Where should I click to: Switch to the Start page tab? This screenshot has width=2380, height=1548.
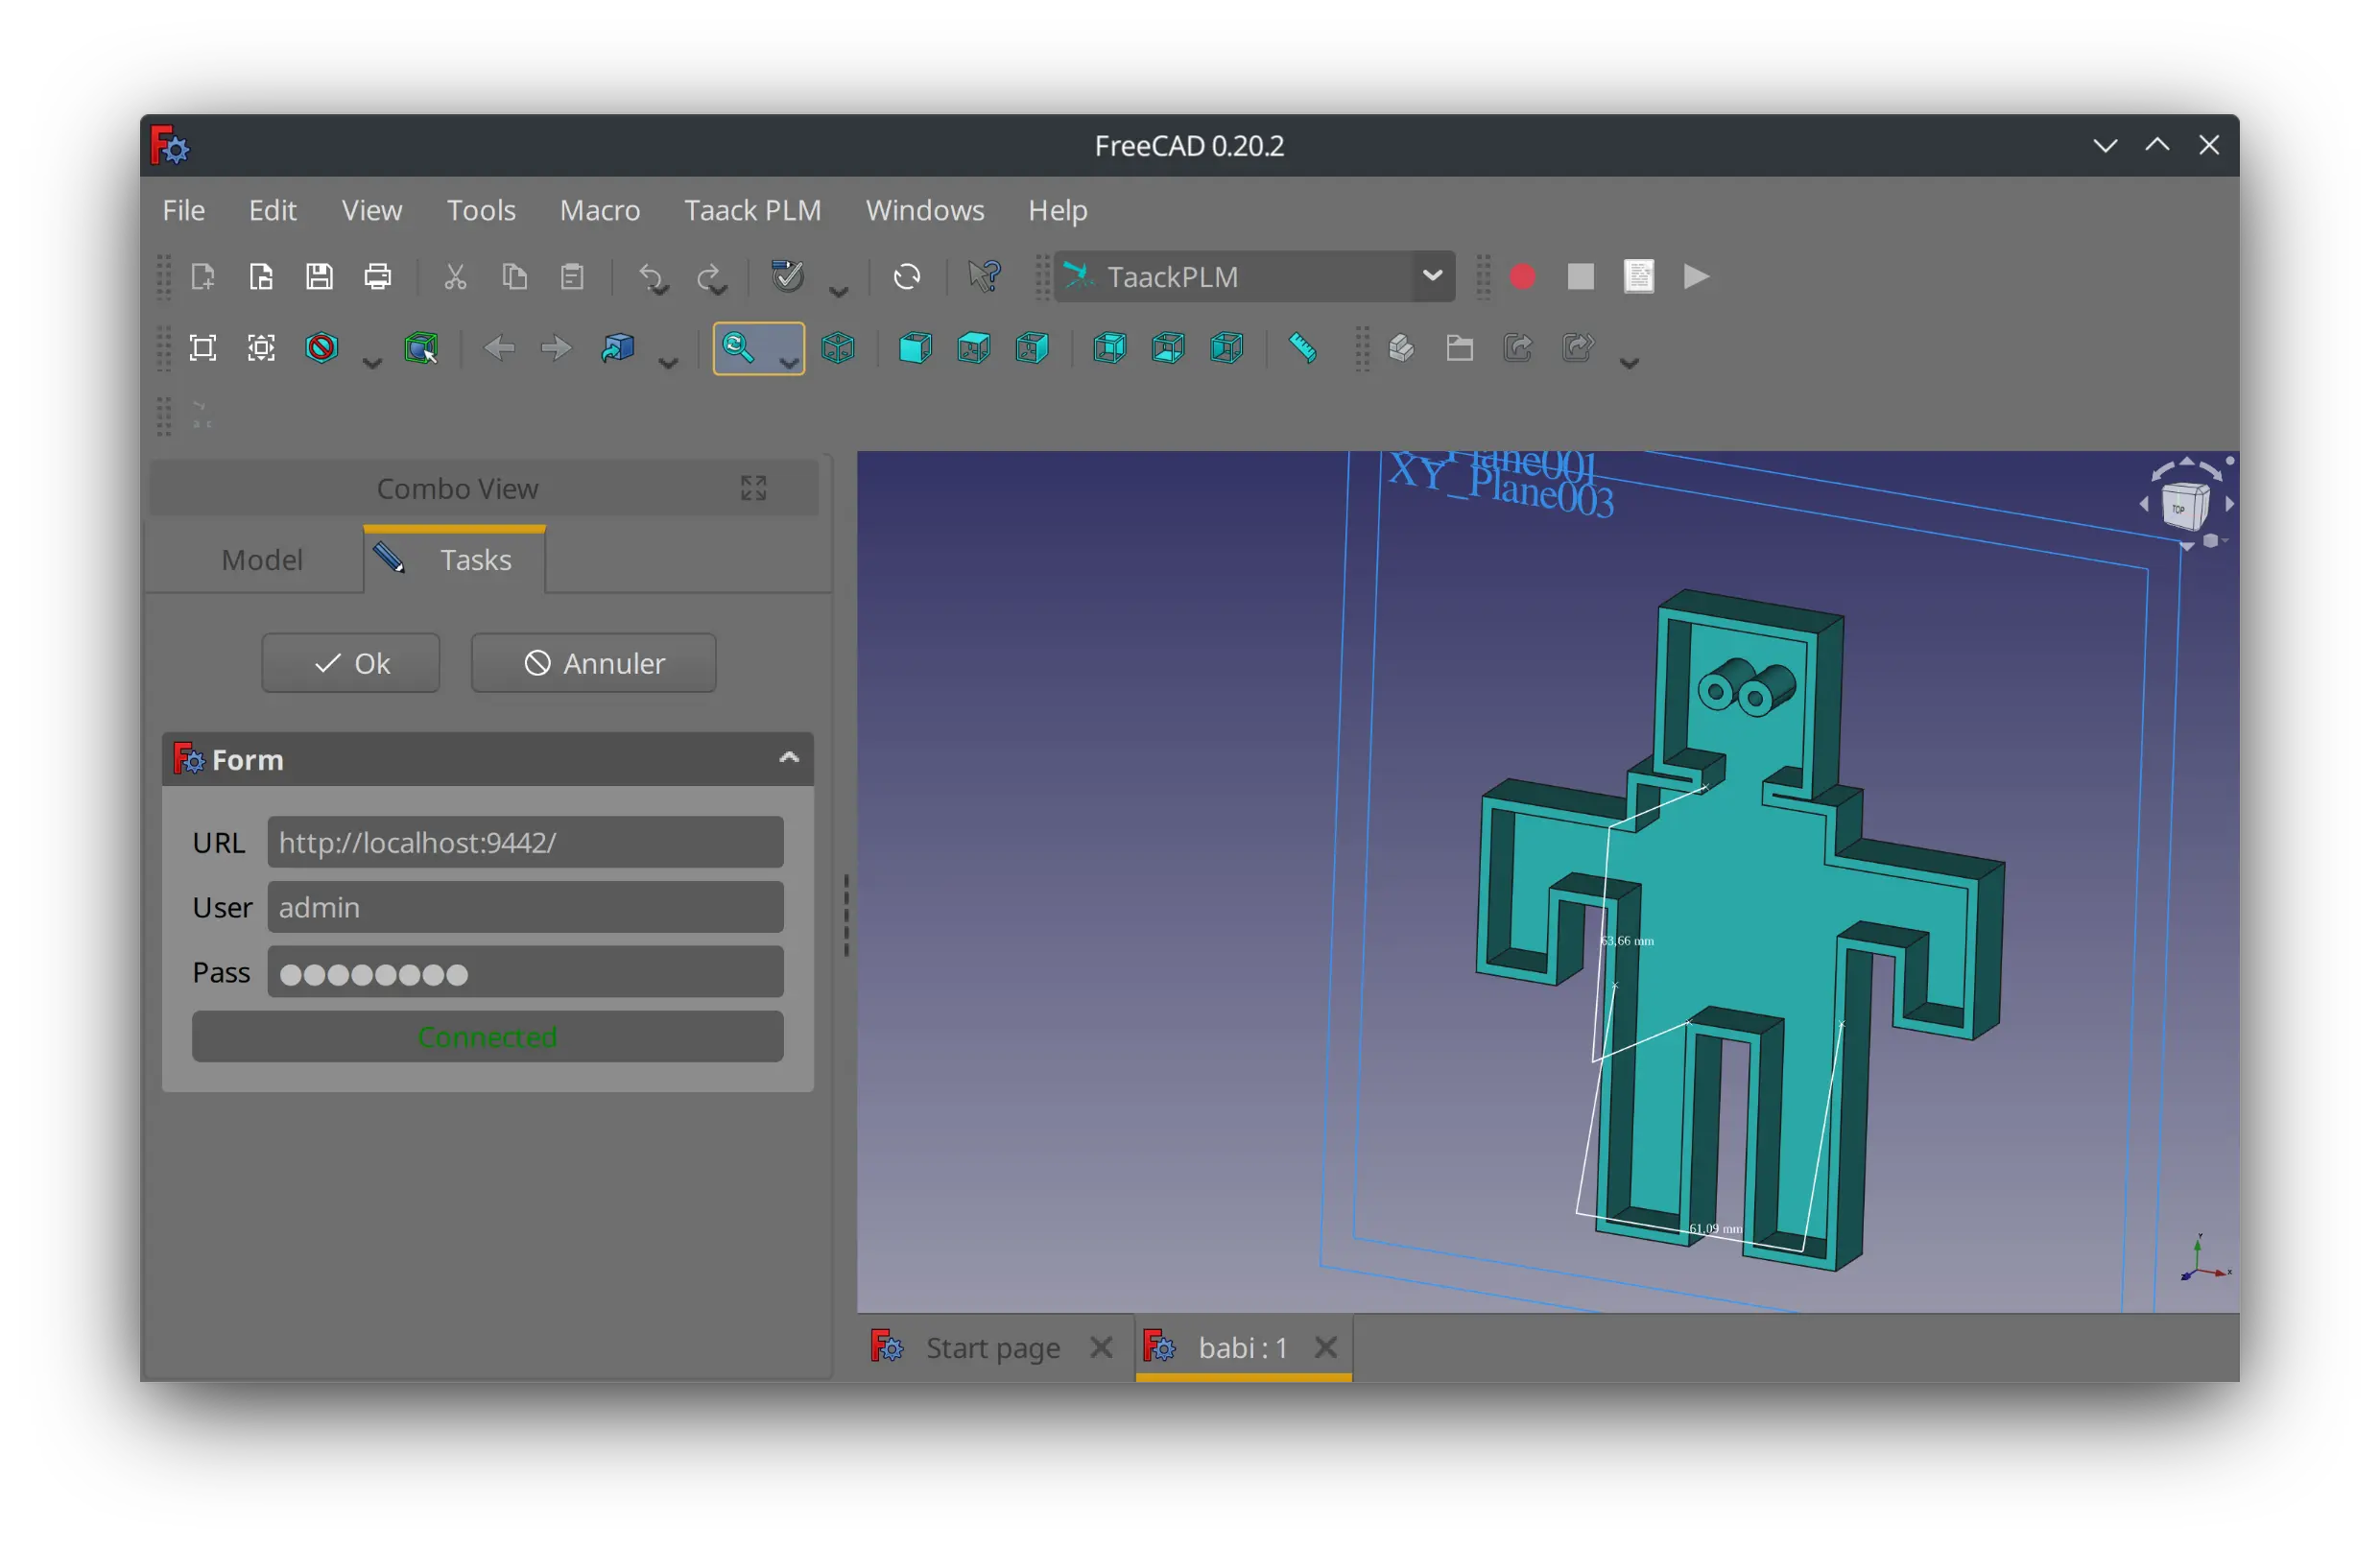pyautogui.click(x=992, y=1348)
